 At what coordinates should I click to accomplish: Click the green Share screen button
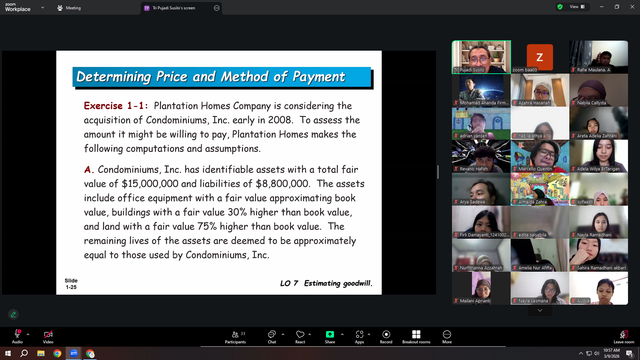tap(330, 337)
